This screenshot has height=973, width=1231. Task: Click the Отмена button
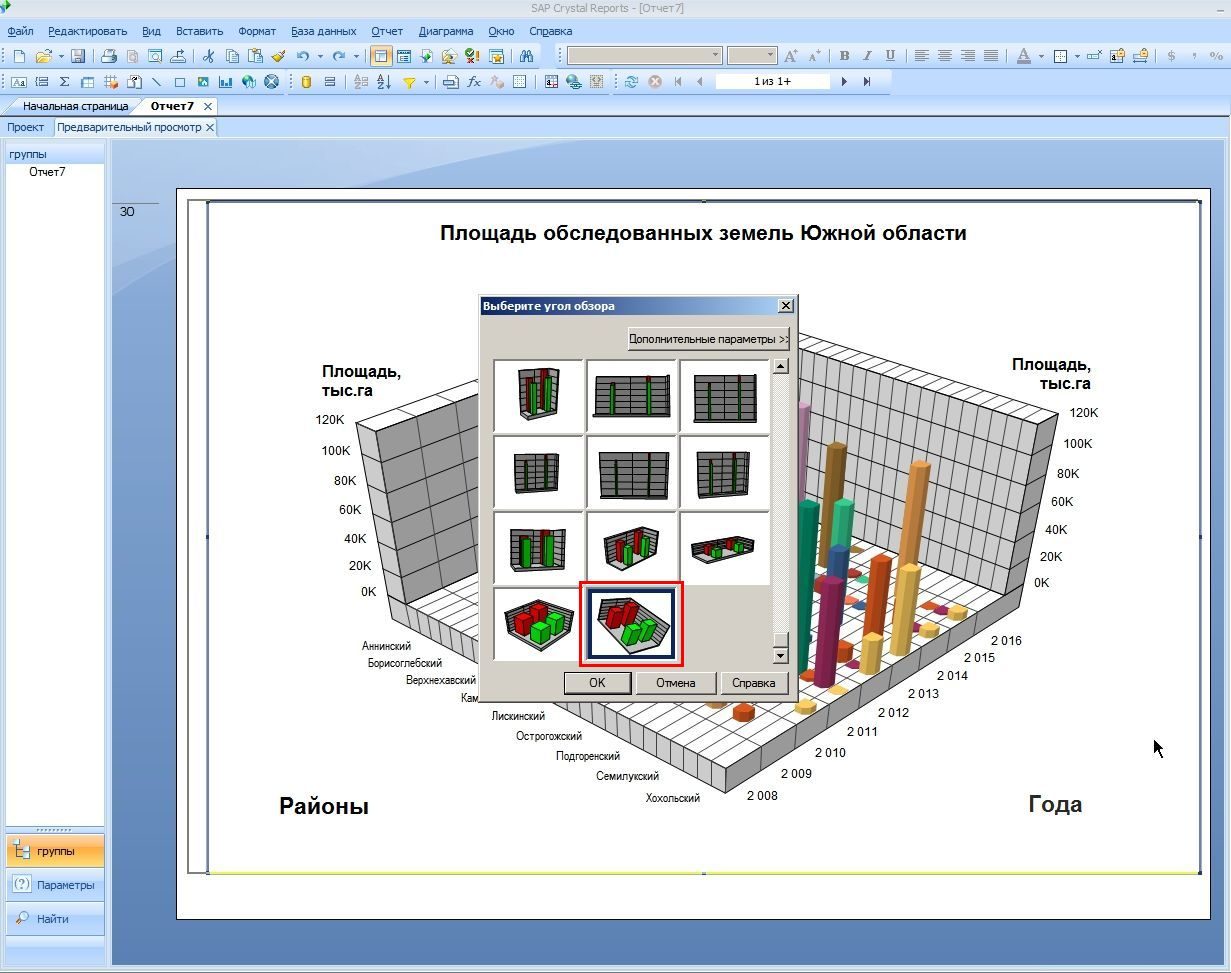coord(676,683)
